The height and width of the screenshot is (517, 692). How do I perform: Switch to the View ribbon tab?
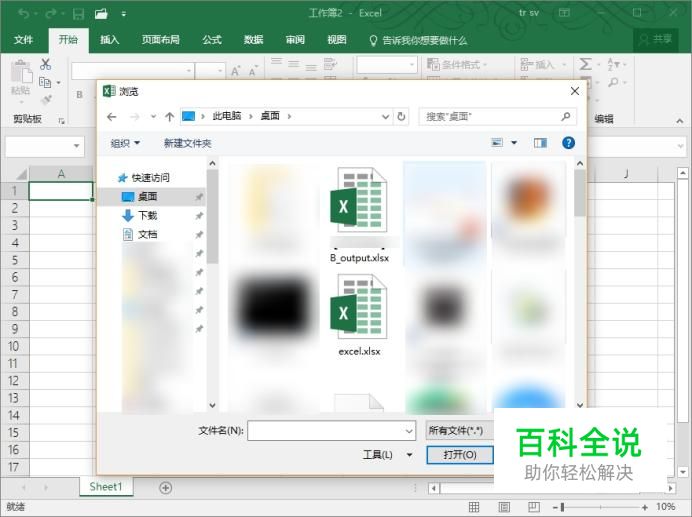coord(337,40)
